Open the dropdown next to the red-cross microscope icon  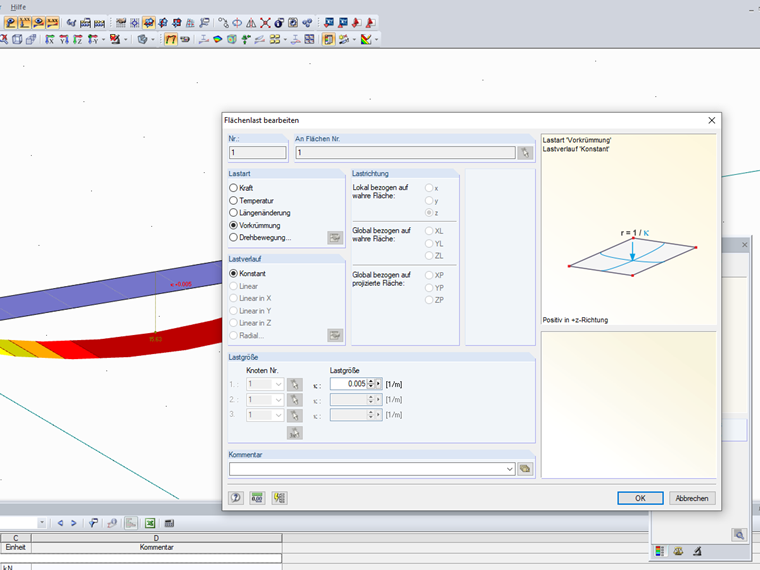(126, 39)
